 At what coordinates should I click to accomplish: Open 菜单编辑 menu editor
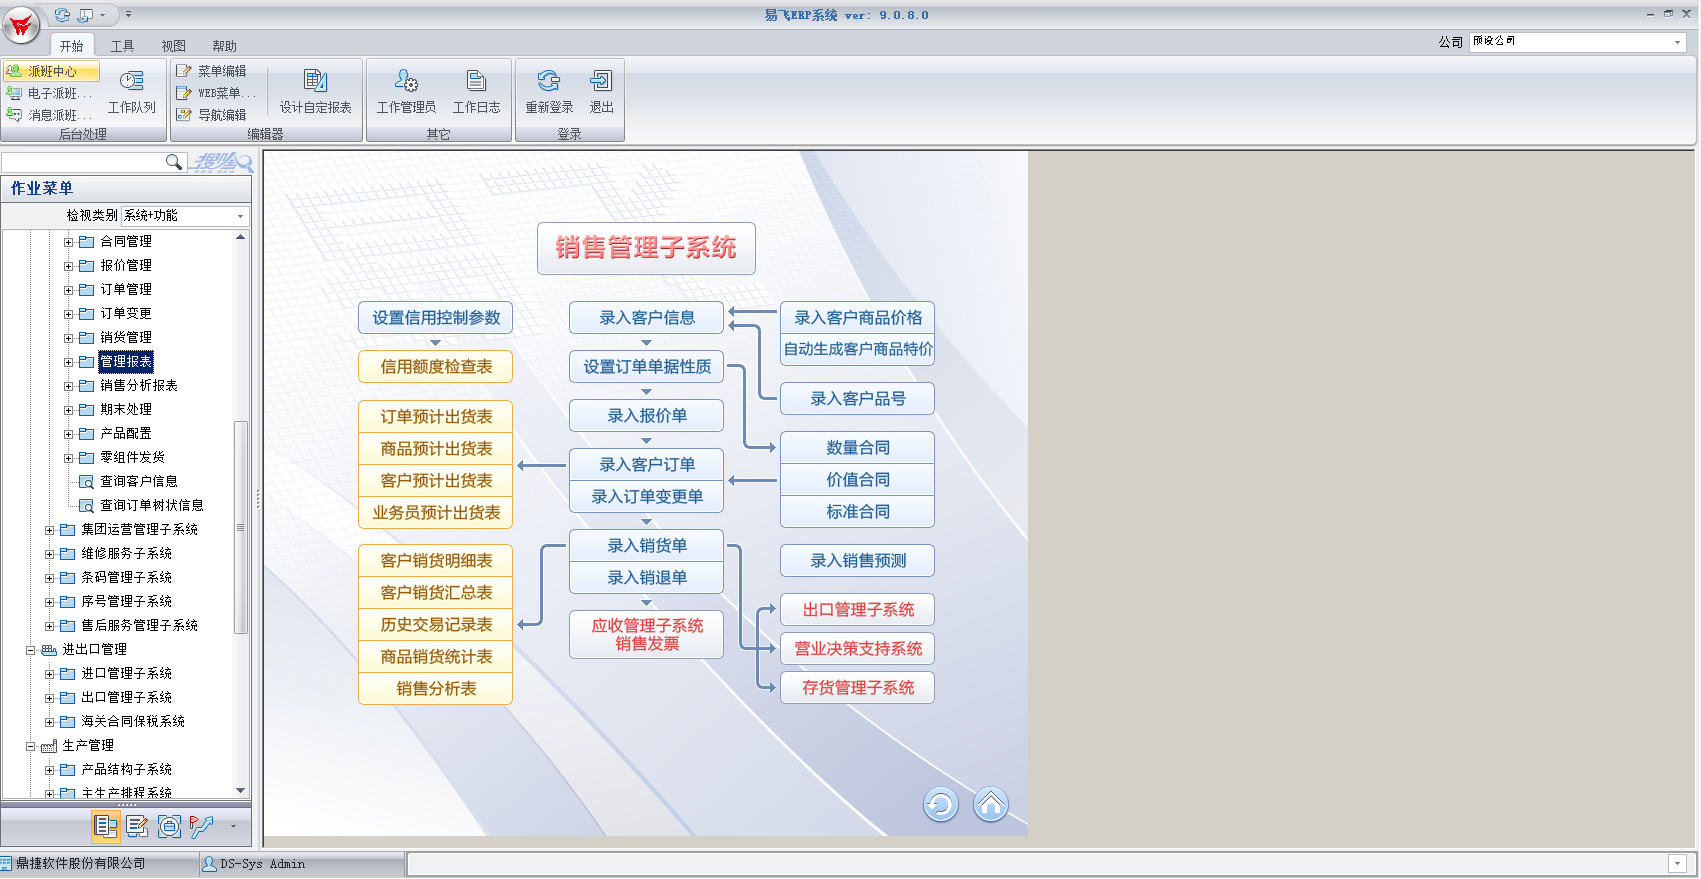coord(212,71)
